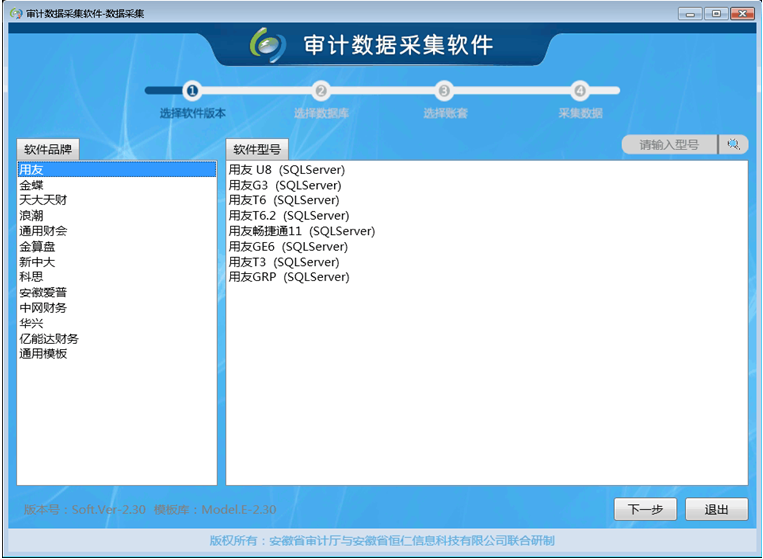Select 天大天财 brand

coord(117,200)
